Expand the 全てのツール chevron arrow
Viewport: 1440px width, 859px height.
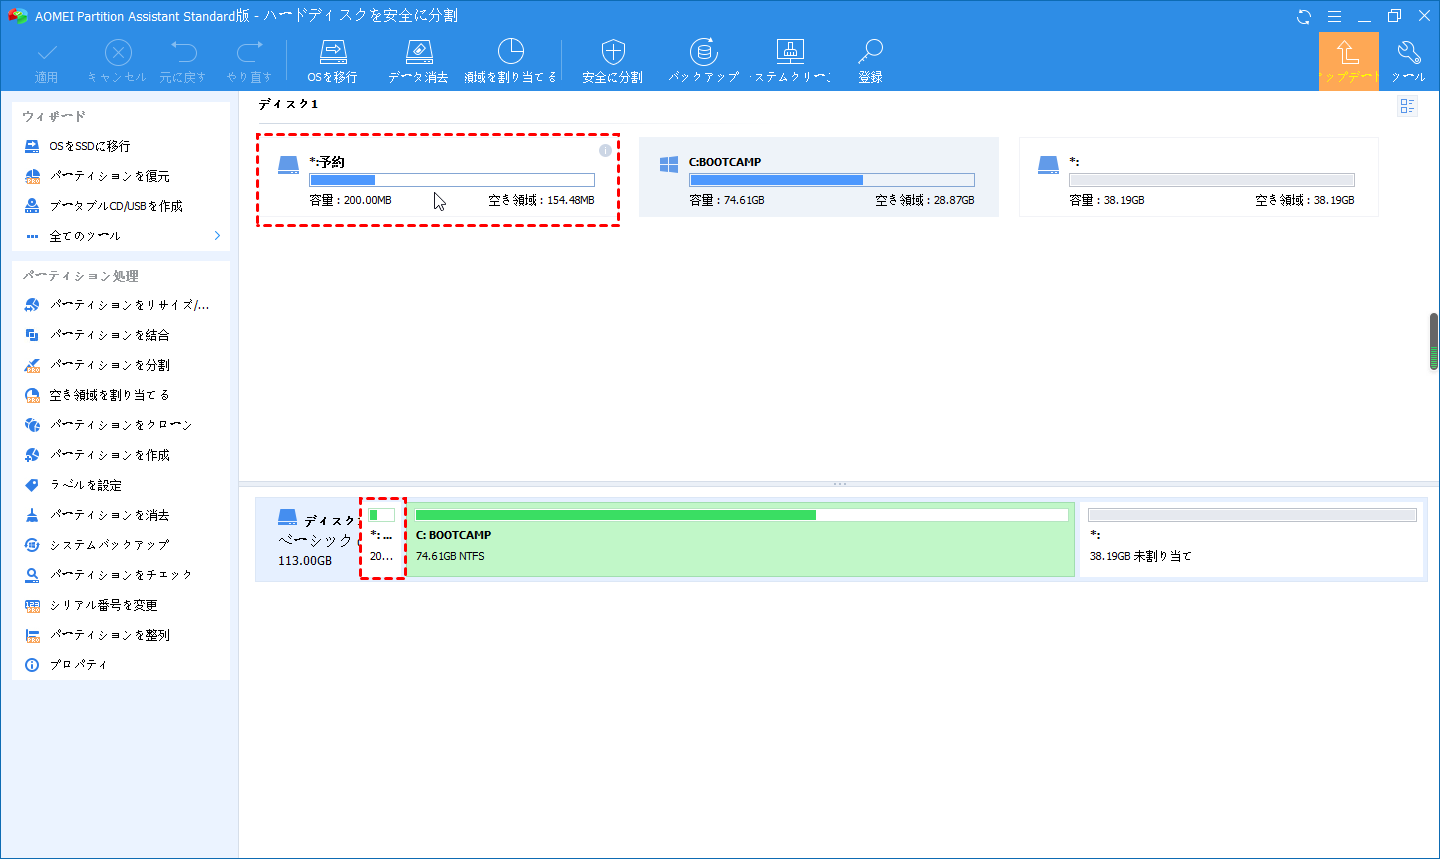tap(217, 236)
